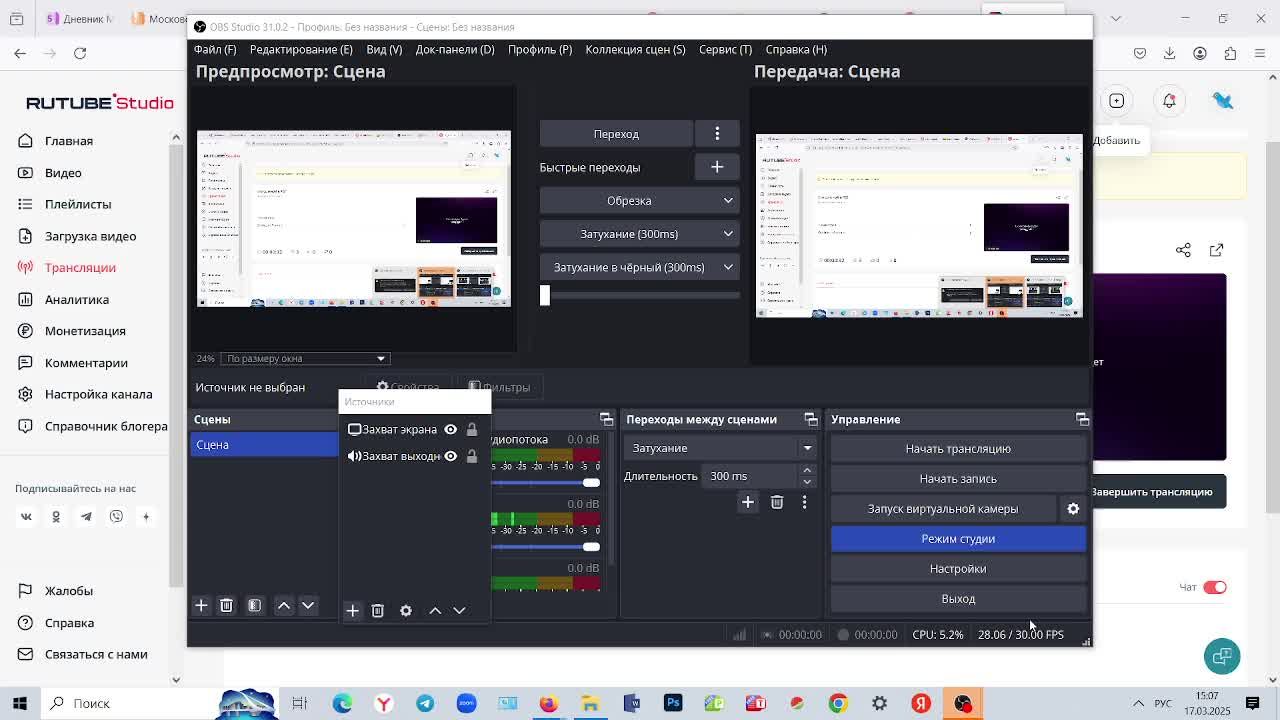The image size is (1280, 720).
Task: Open the Файл (F) menu
Action: click(215, 49)
